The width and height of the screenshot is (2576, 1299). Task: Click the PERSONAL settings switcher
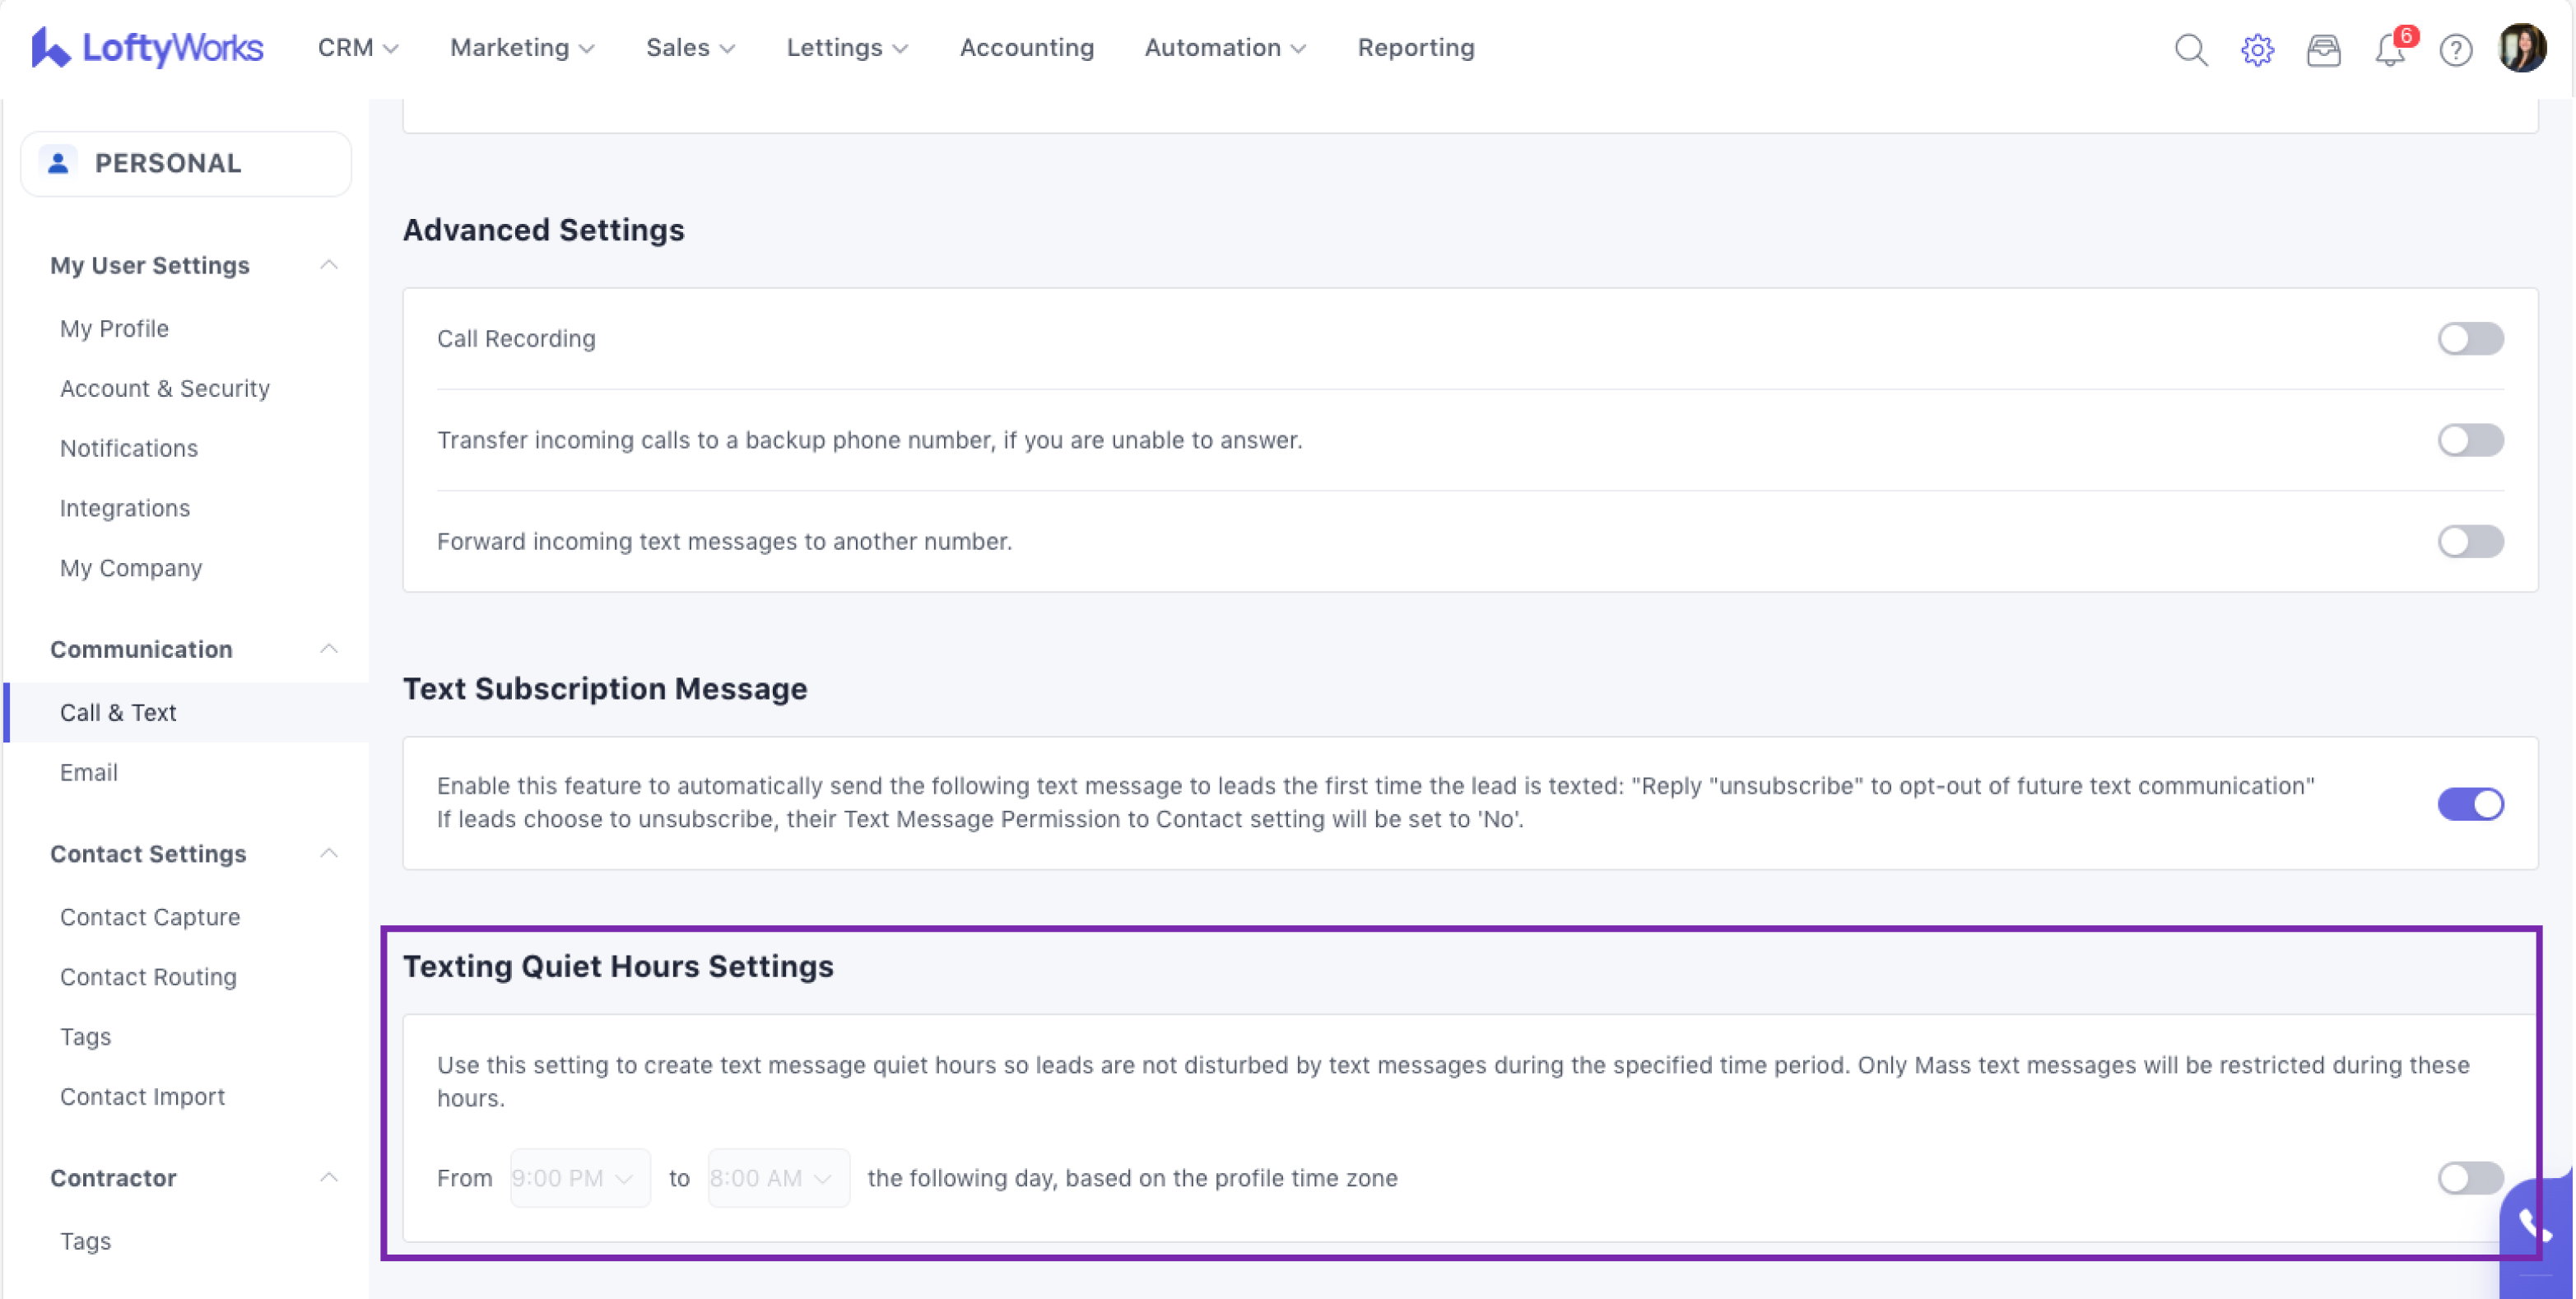[186, 163]
